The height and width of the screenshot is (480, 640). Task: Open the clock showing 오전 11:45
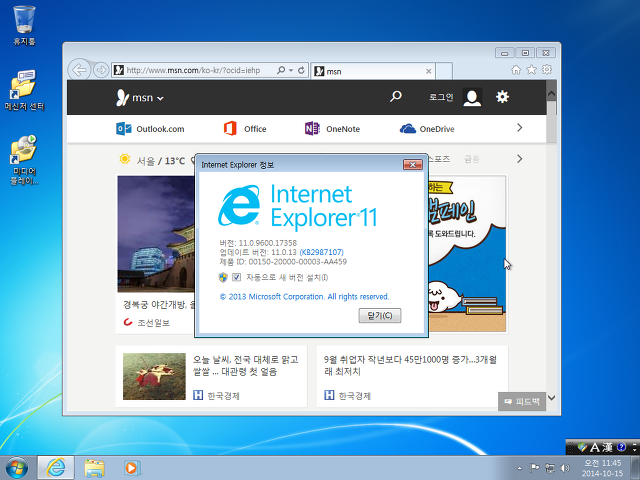602,468
